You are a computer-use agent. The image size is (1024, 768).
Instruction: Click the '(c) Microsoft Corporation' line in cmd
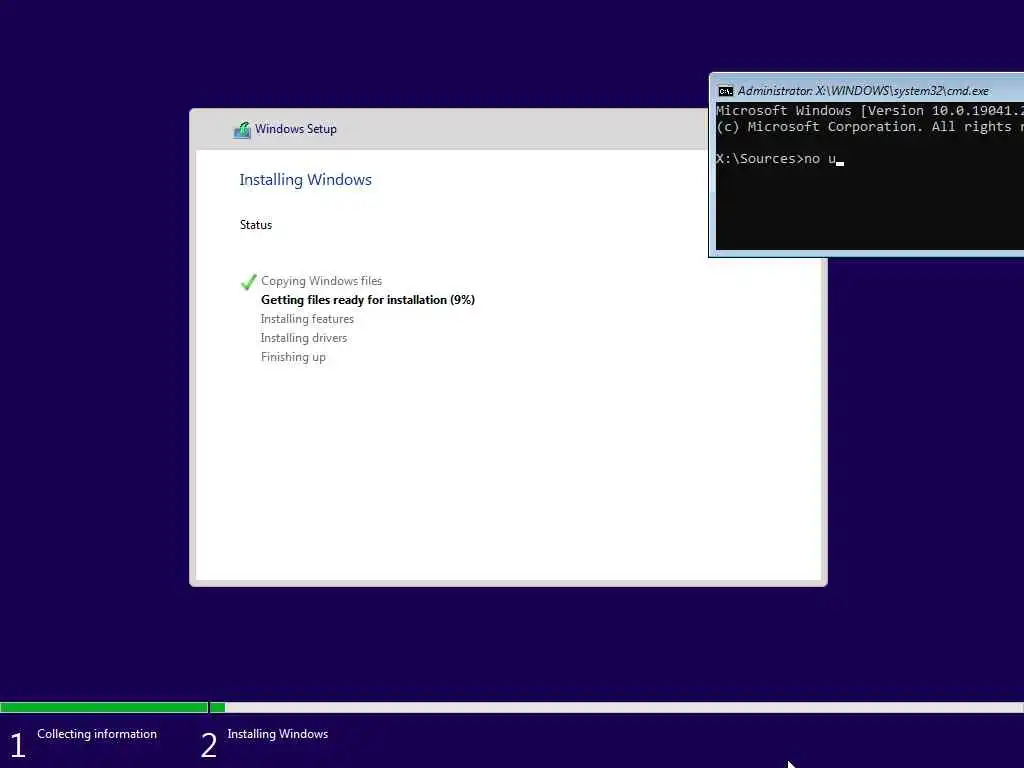pyautogui.click(x=869, y=127)
